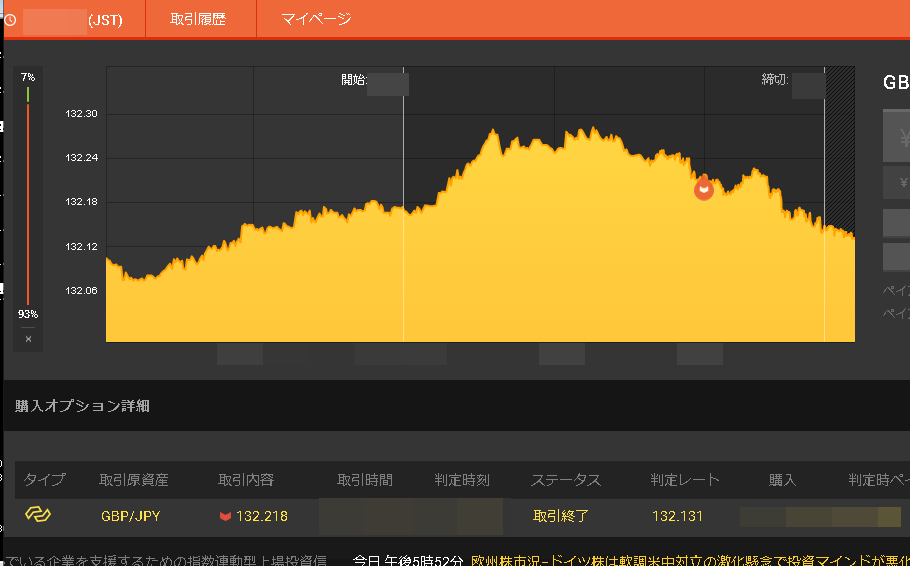
Task: Select 132.131 judgement rate cell
Action: [x=677, y=516]
